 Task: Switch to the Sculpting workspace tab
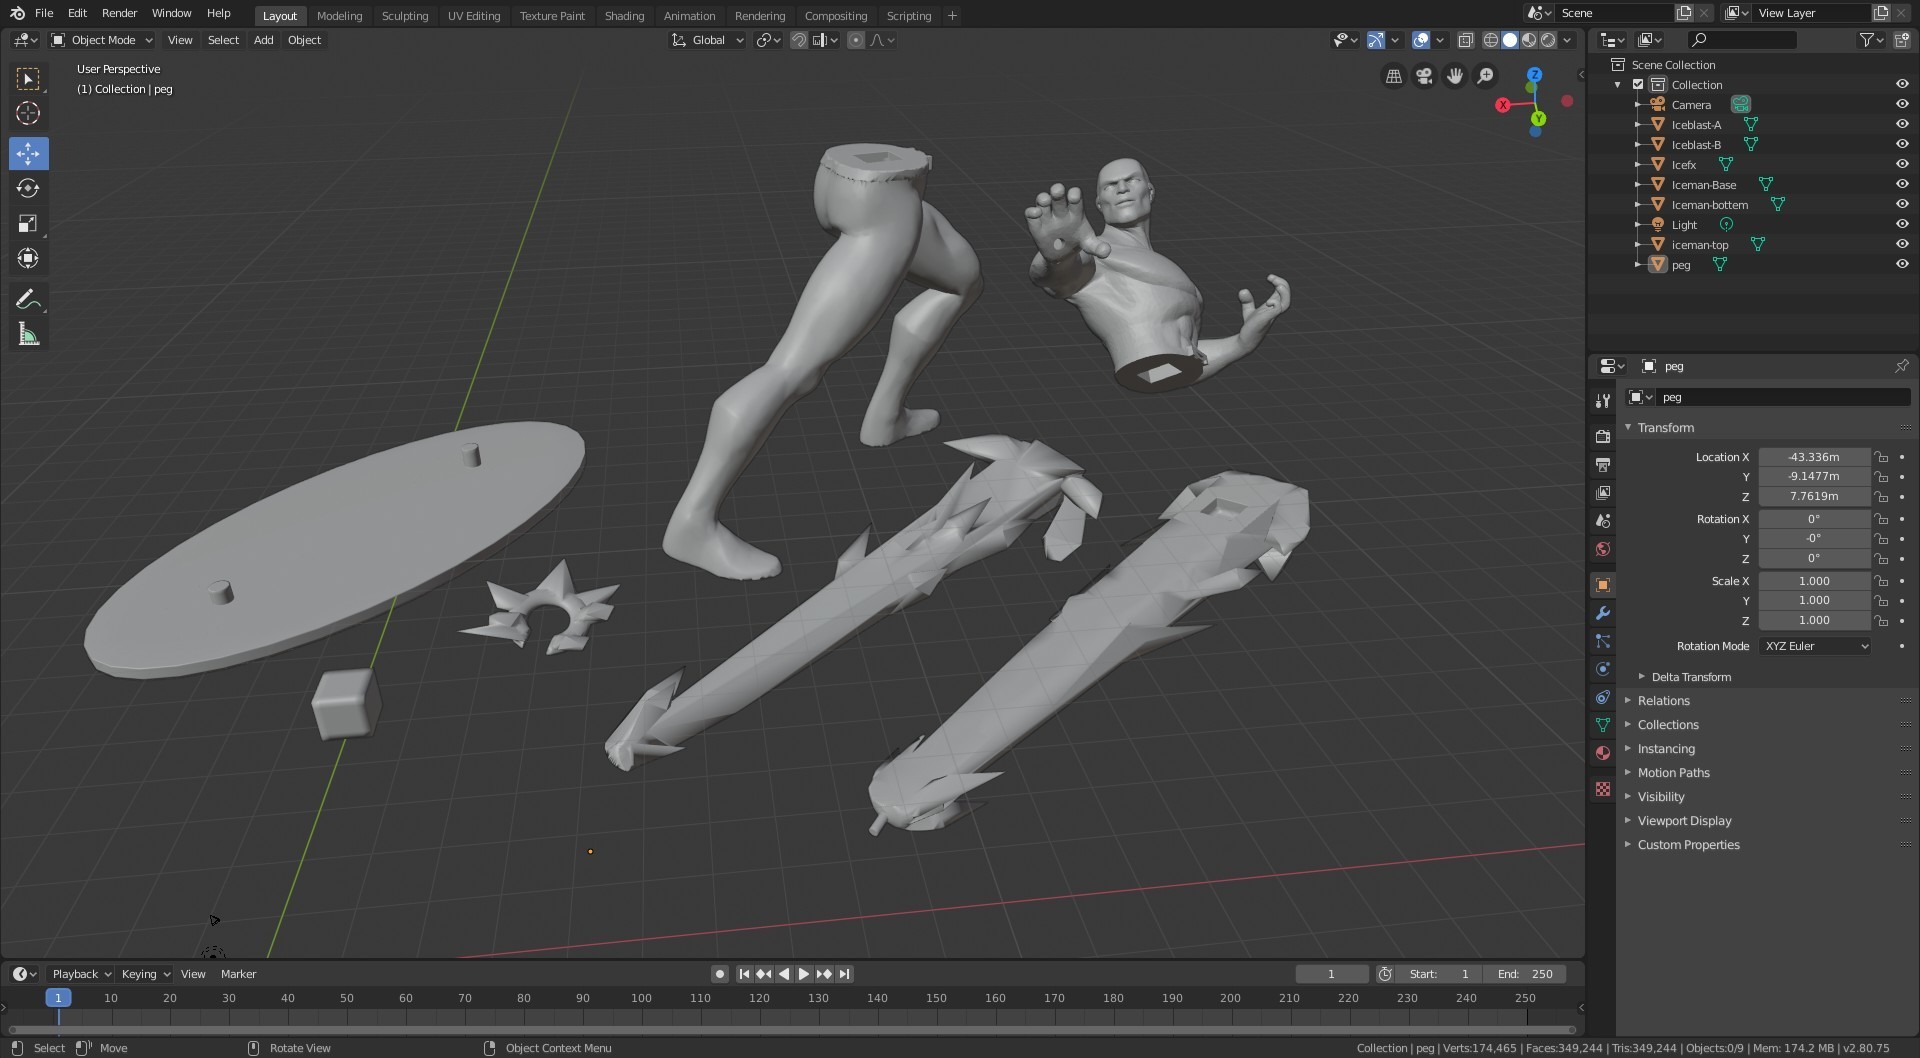coord(405,15)
